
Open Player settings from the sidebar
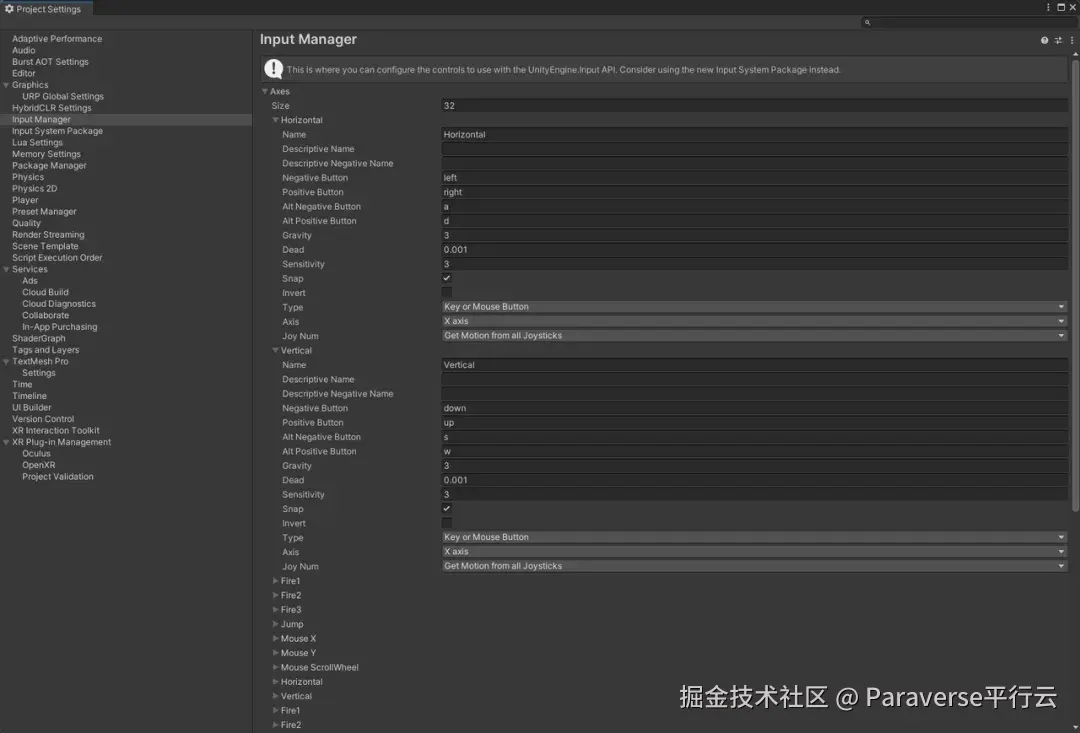click(25, 200)
